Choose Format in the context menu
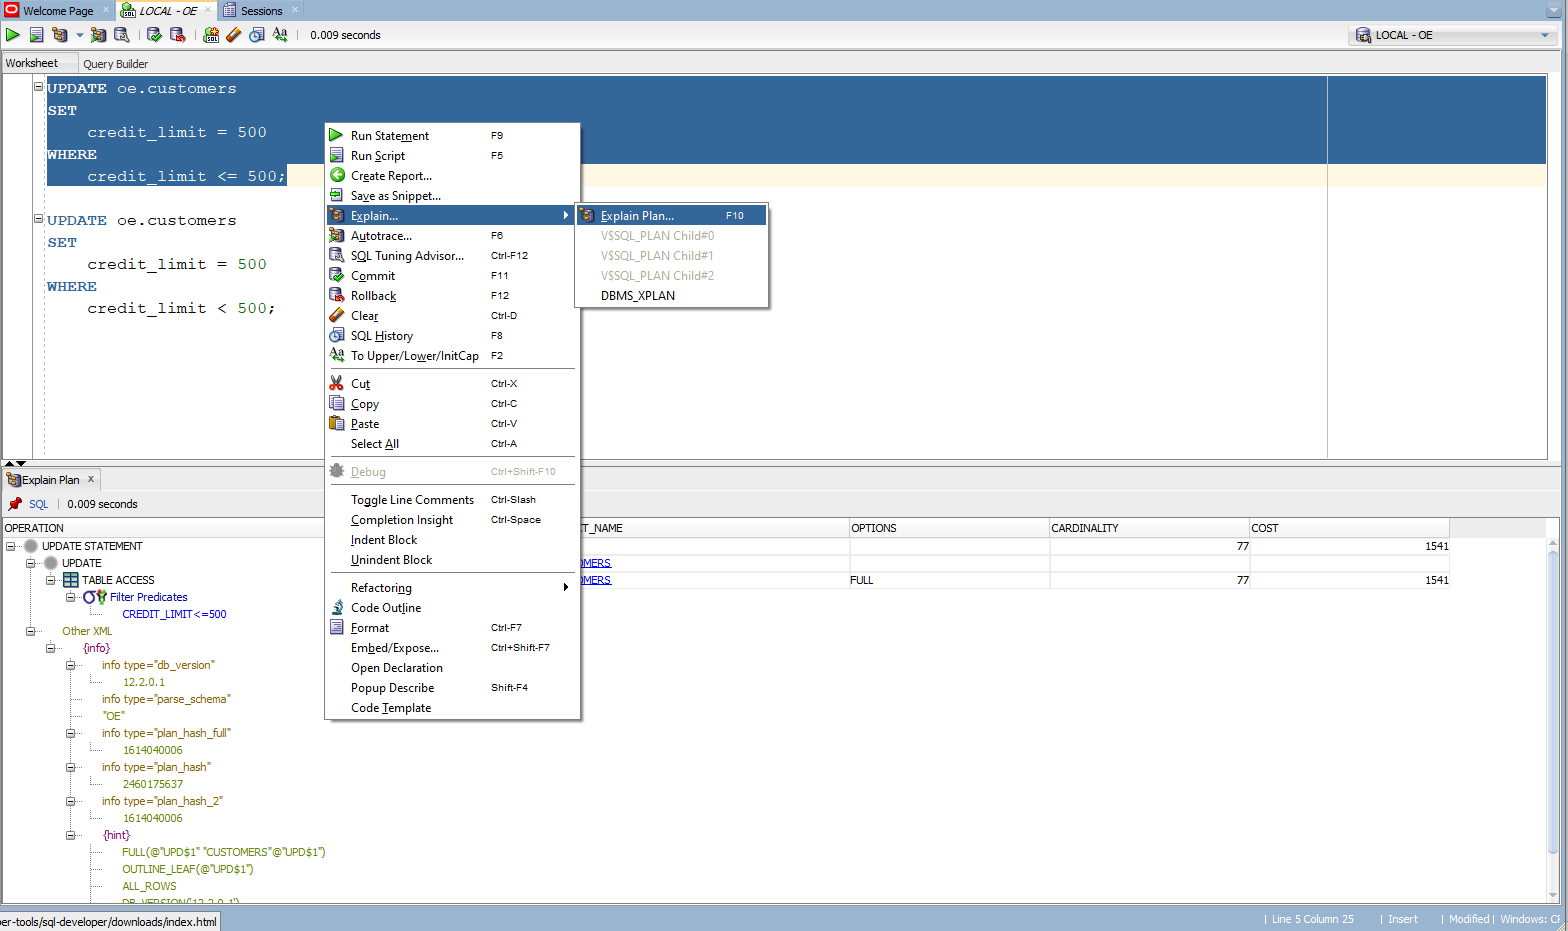 click(453, 628)
